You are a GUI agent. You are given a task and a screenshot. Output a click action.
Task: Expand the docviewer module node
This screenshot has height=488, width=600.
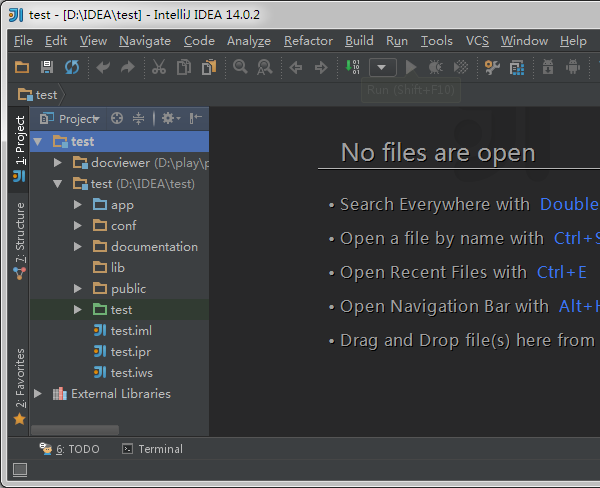[x=58, y=163]
